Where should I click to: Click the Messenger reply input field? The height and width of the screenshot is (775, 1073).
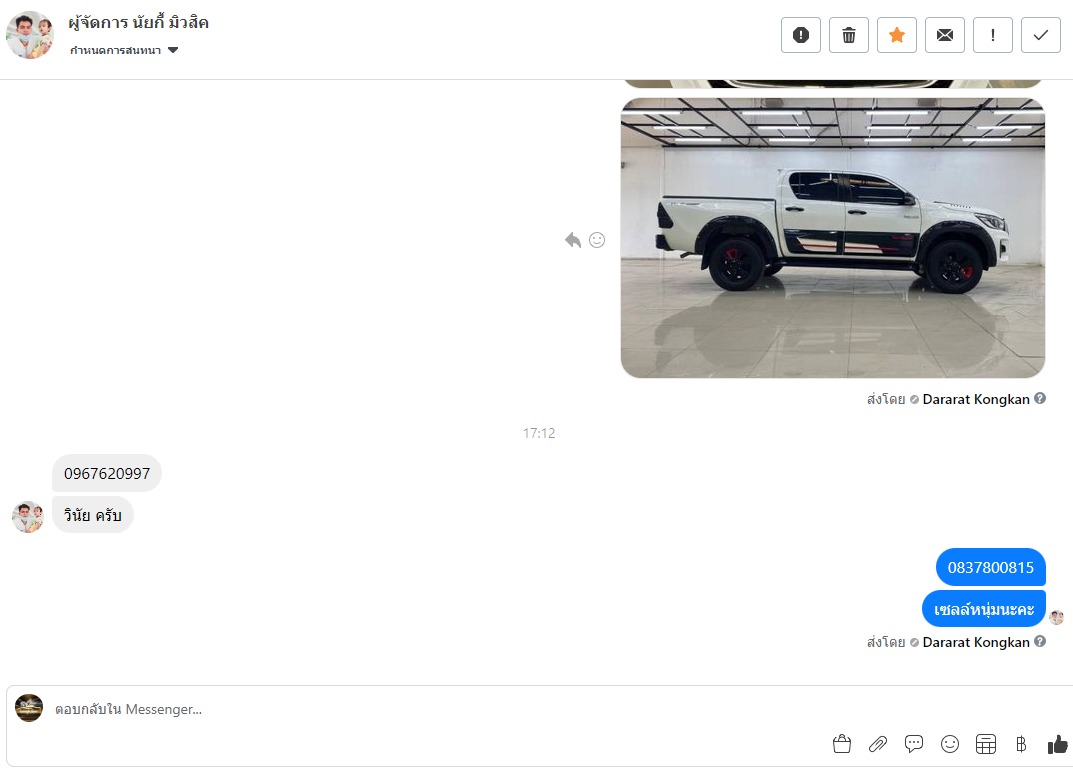pyautogui.click(x=438, y=709)
